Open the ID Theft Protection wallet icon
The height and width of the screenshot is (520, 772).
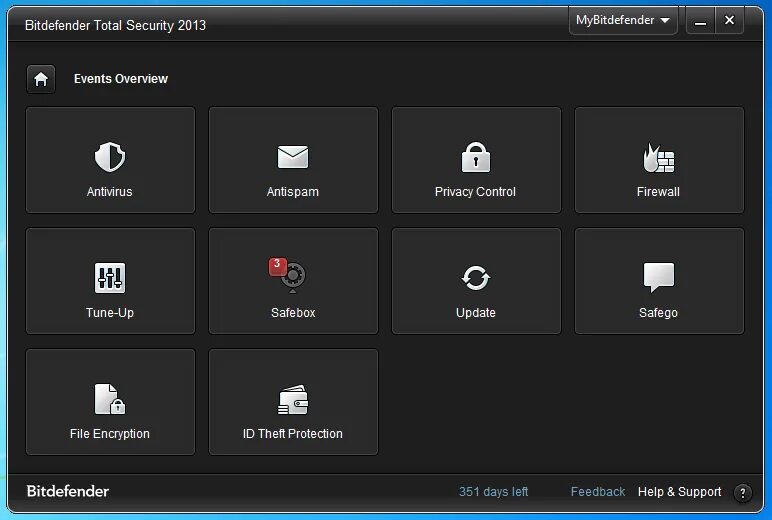[x=293, y=399]
